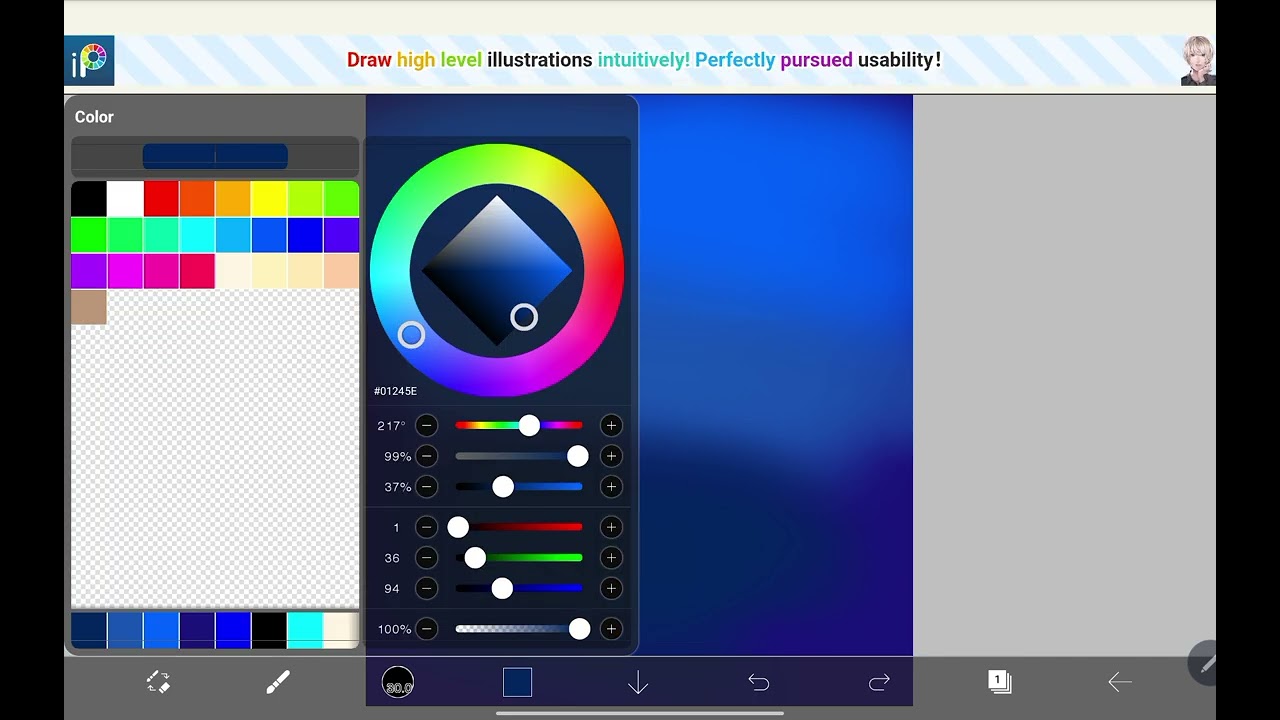Open the brush size 30.0 circle
This screenshot has width=1280, height=720.
pyautogui.click(x=398, y=682)
